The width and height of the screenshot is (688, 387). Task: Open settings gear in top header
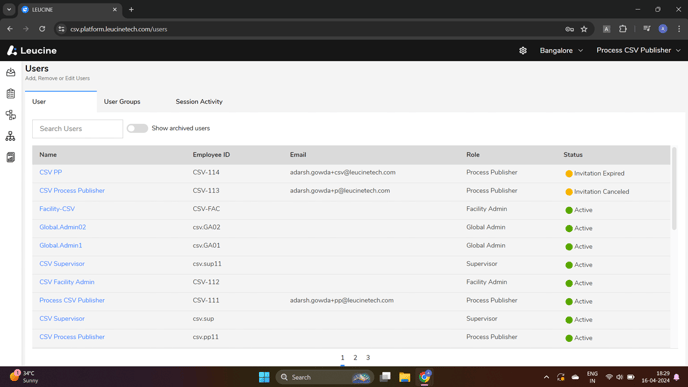[x=523, y=50]
